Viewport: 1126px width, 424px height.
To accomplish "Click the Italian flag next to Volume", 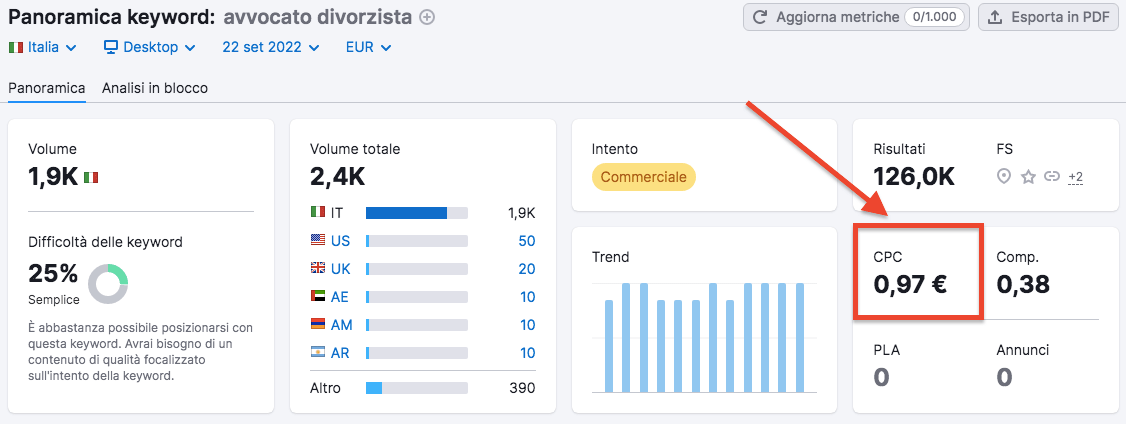I will (x=91, y=177).
